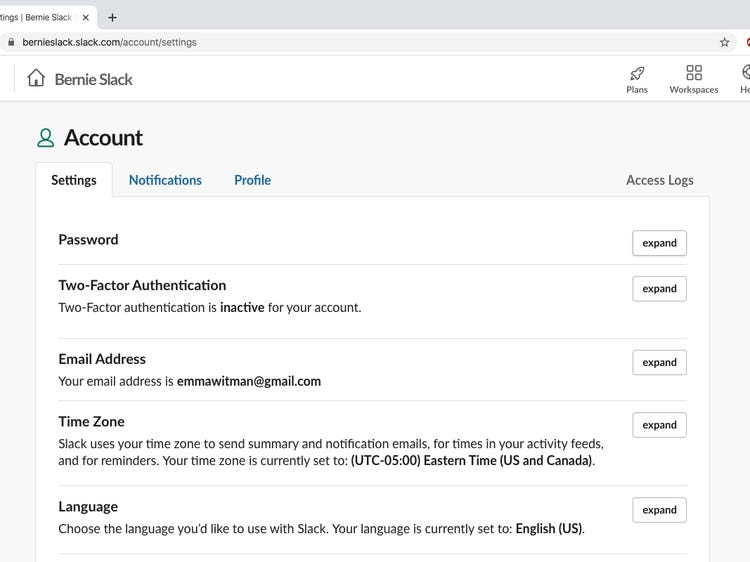Close the Bernie Slack browser tab
The image size is (750, 562).
pos(86,17)
